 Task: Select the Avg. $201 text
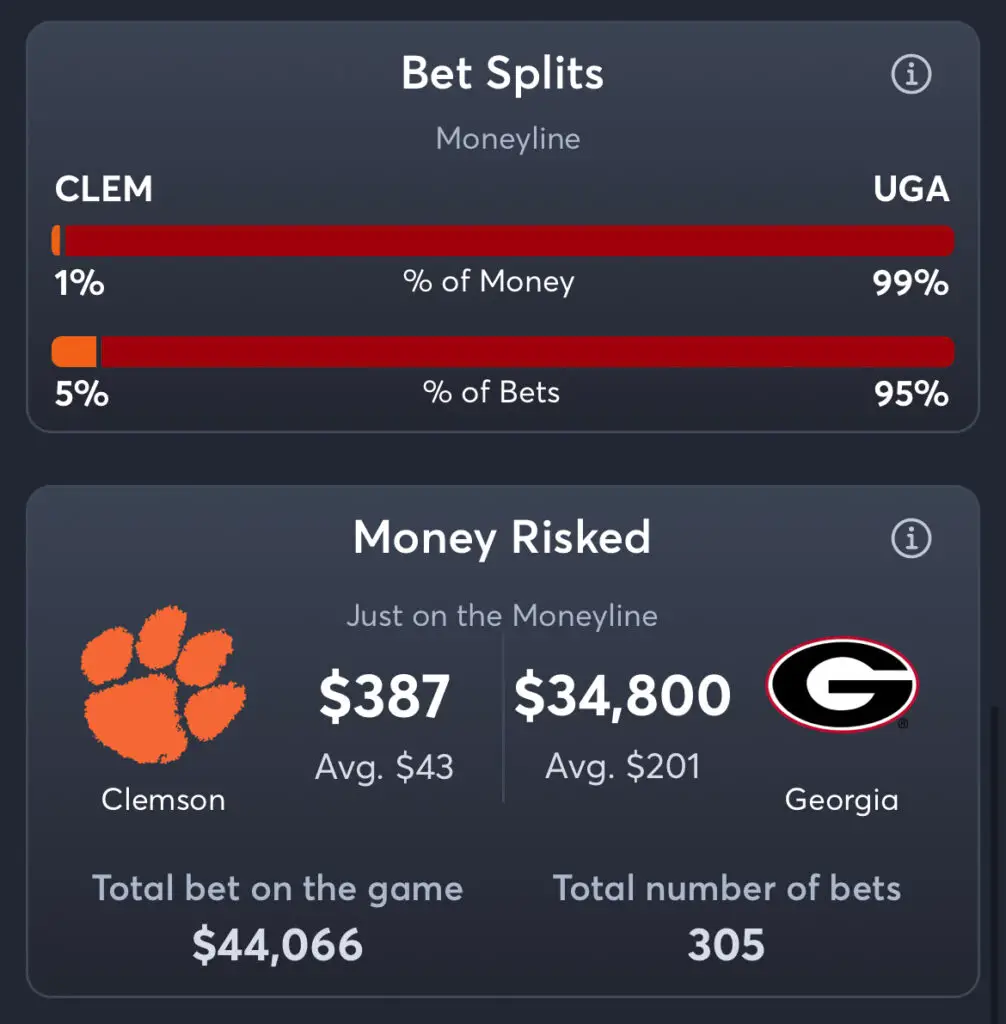[x=623, y=767]
